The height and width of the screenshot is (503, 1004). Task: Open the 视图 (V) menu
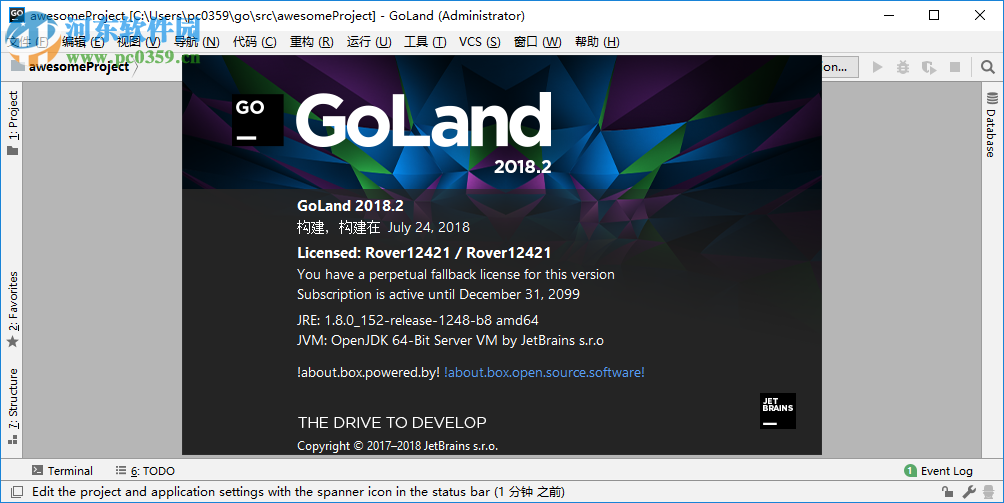(x=139, y=42)
